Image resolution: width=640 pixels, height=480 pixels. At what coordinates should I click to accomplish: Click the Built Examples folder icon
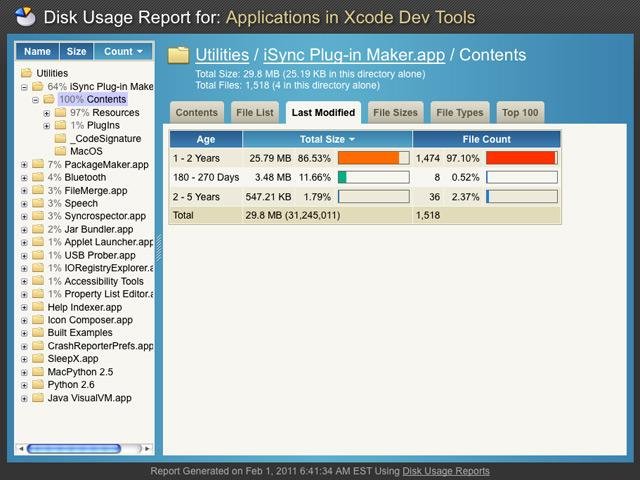point(38,332)
